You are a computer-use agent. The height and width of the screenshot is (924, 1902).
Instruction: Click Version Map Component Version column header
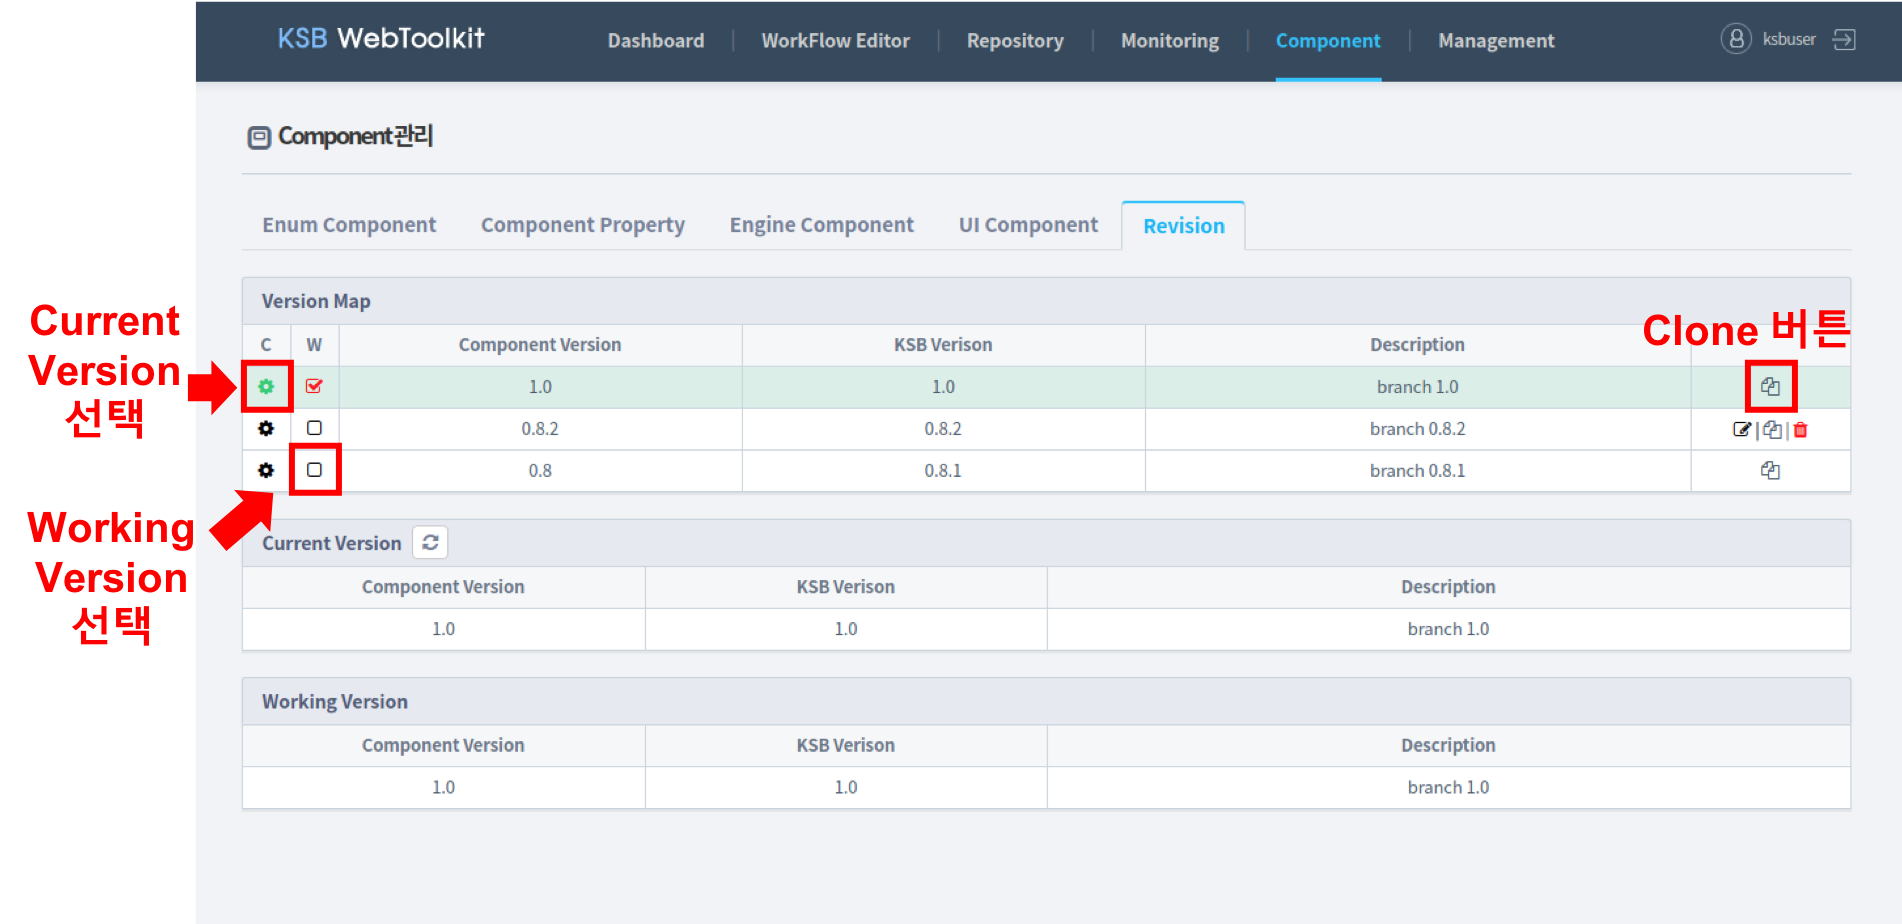540,345
